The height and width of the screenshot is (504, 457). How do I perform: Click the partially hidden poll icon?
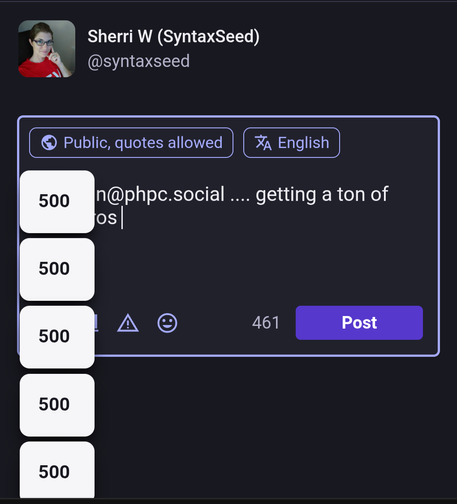(x=96, y=323)
